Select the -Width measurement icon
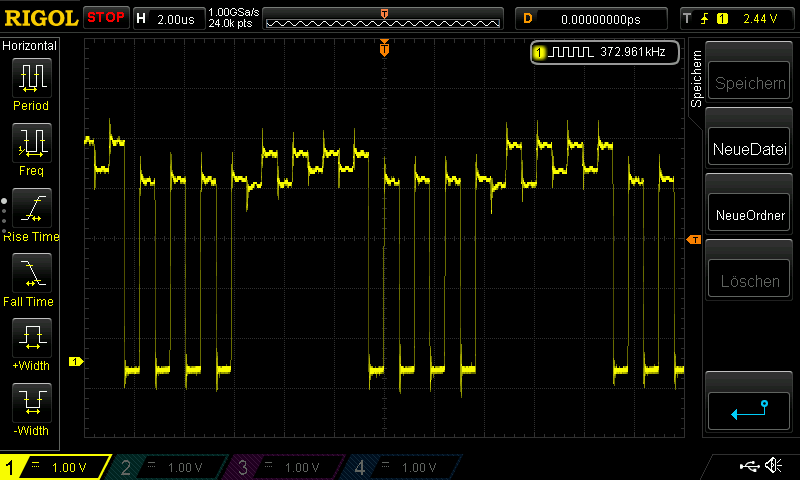The width and height of the screenshot is (800, 480). [32, 402]
